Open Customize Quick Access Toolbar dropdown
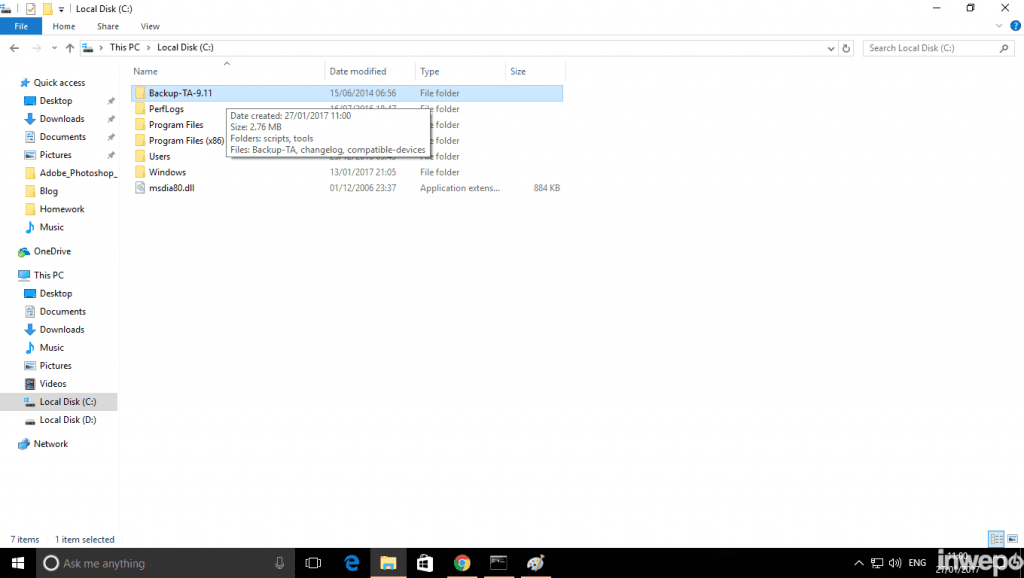 pyautogui.click(x=61, y=9)
